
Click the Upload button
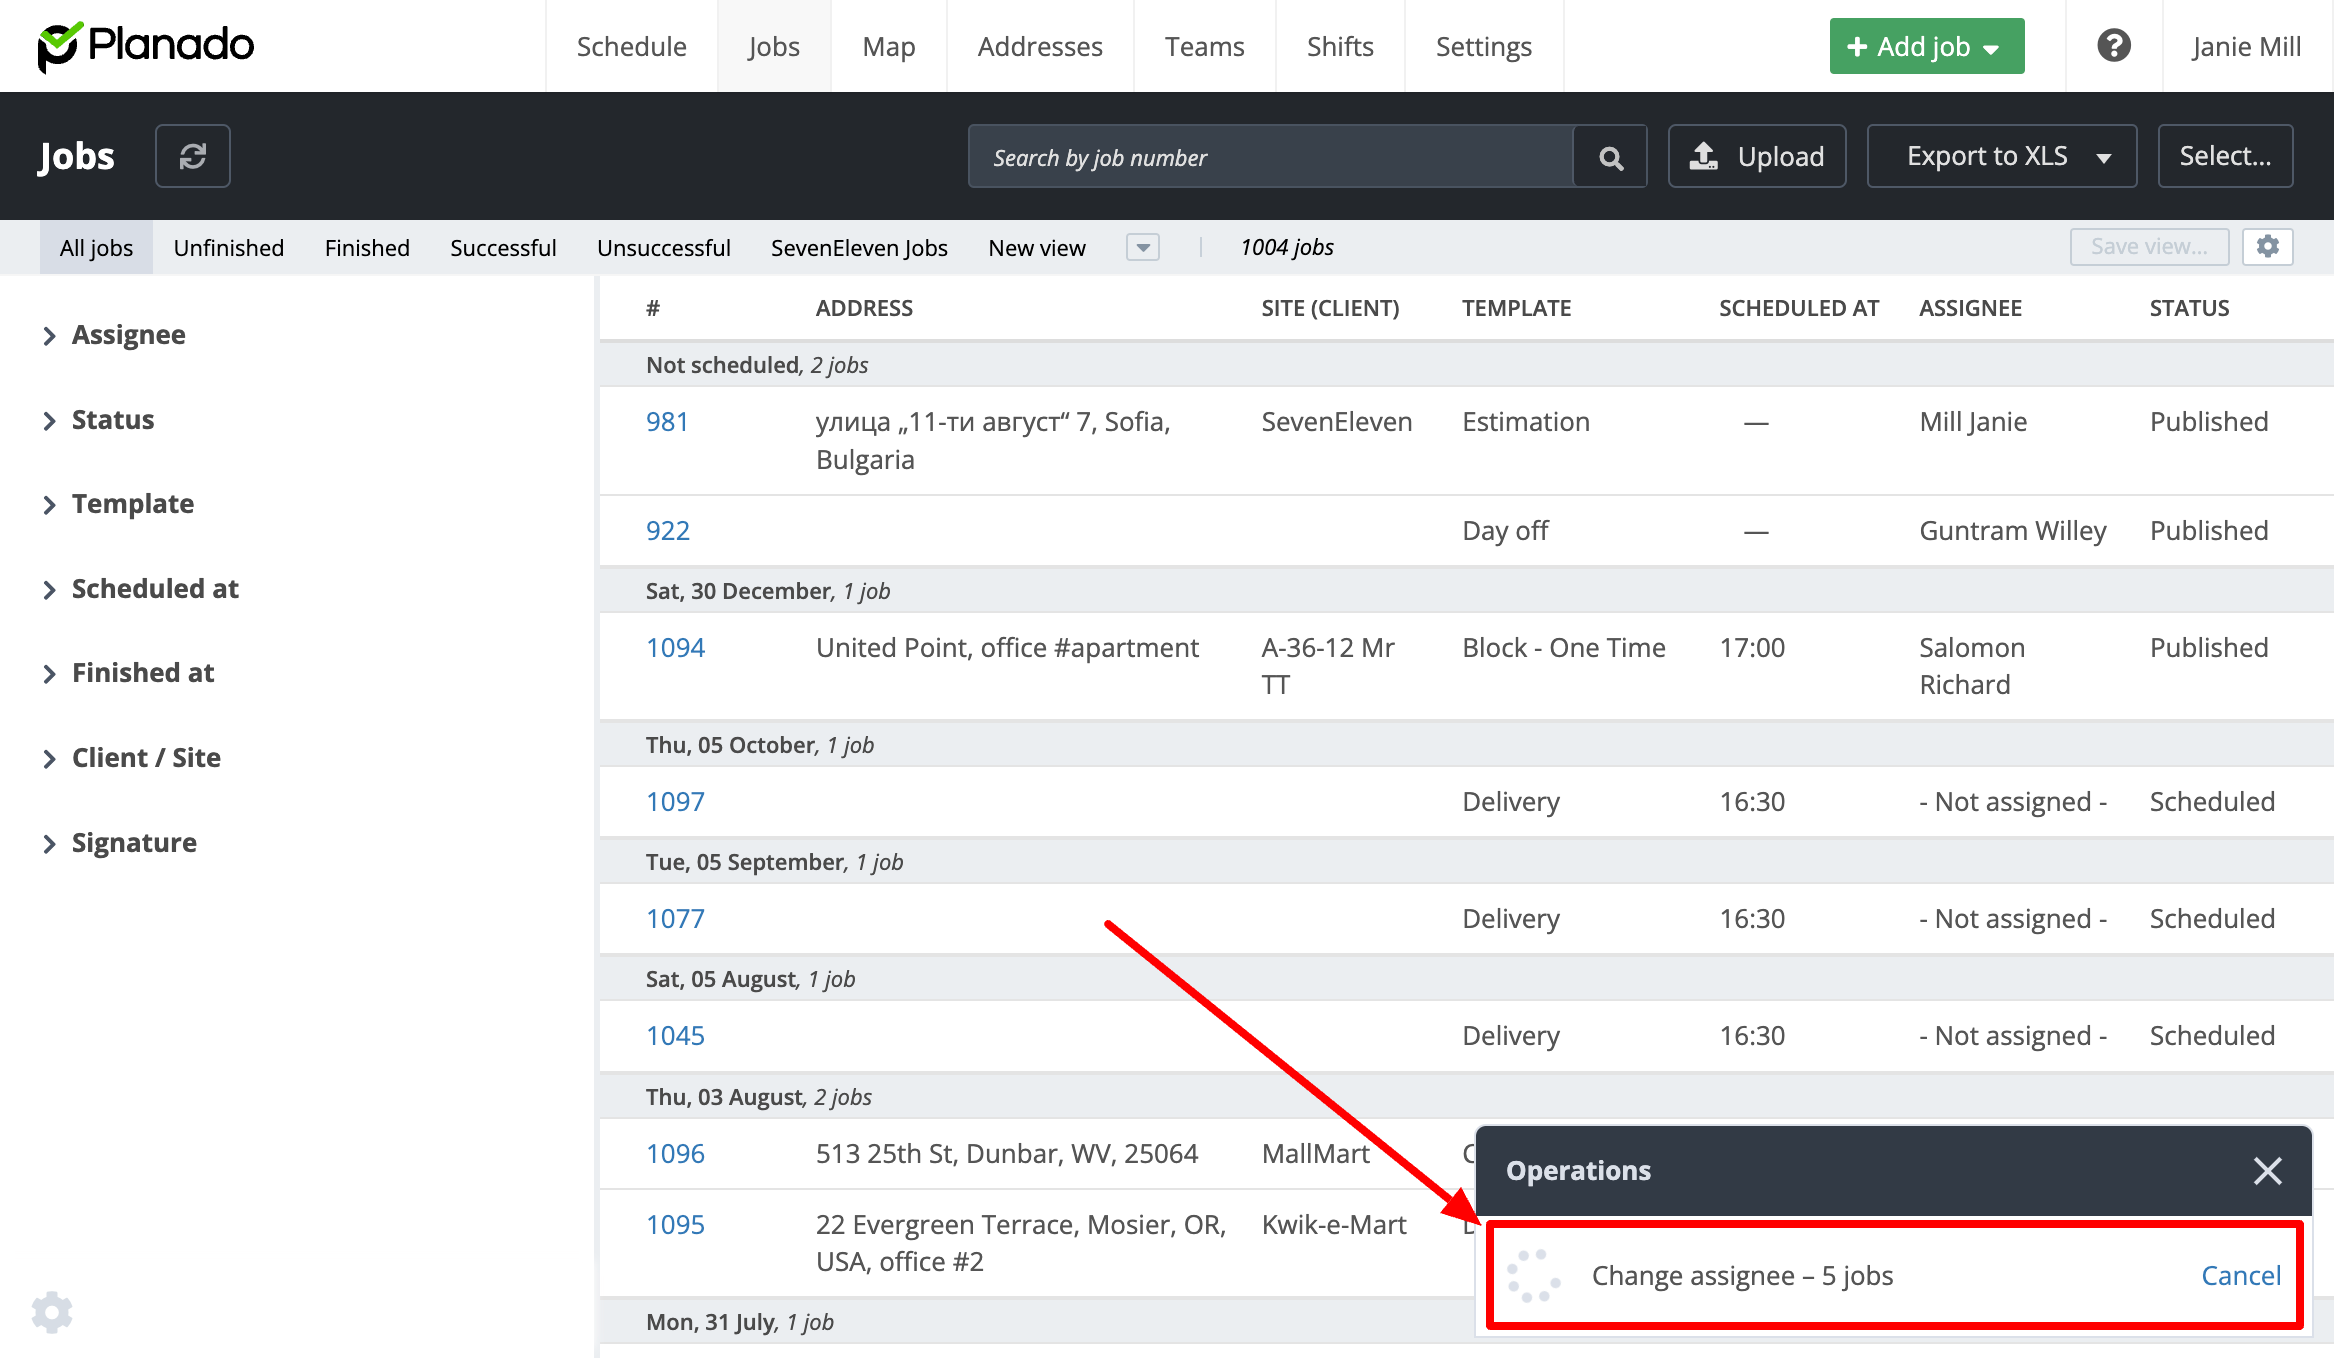point(1757,156)
